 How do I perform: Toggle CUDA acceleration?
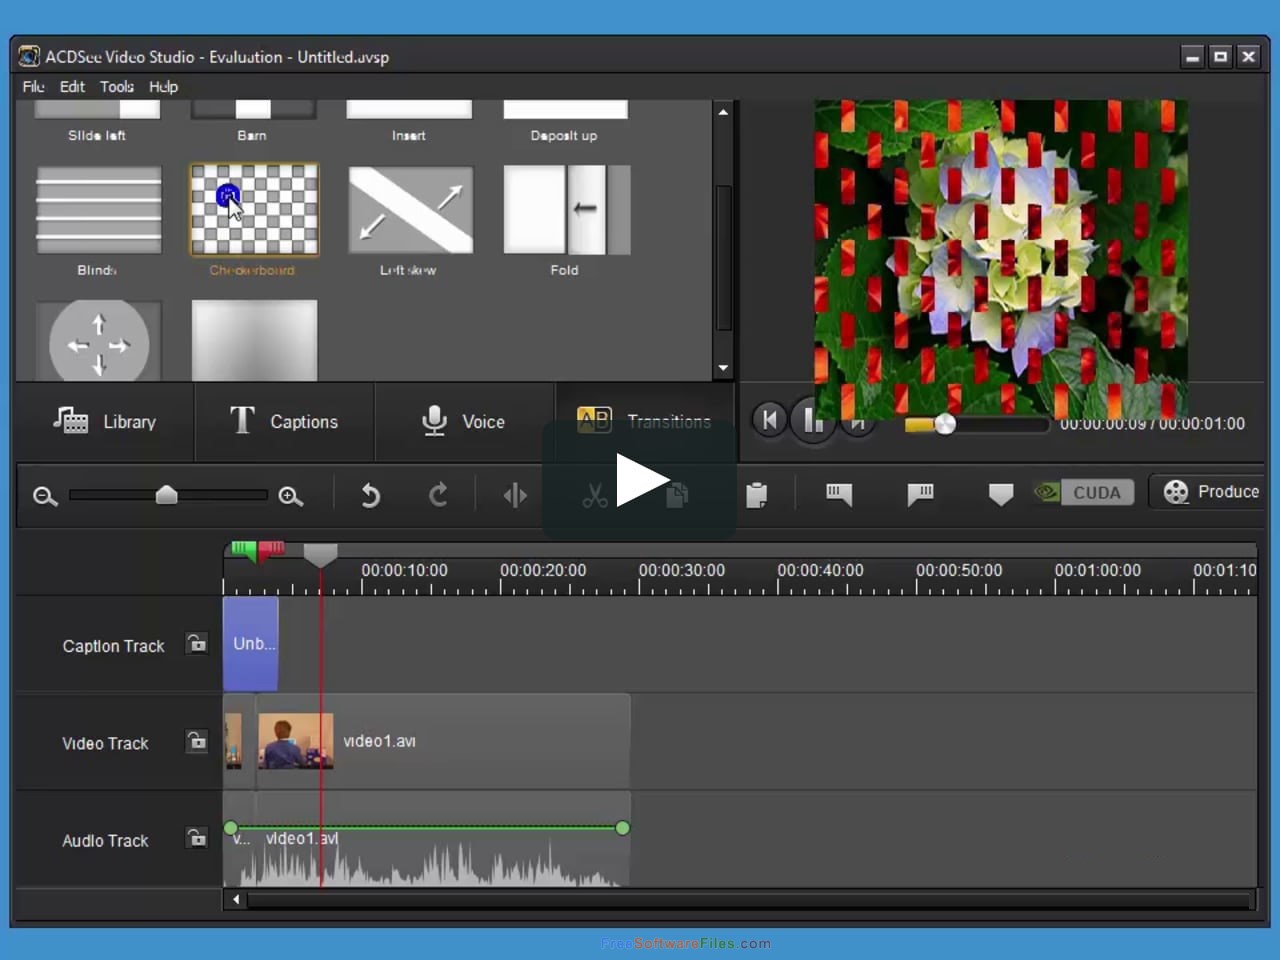pyautogui.click(x=1085, y=492)
